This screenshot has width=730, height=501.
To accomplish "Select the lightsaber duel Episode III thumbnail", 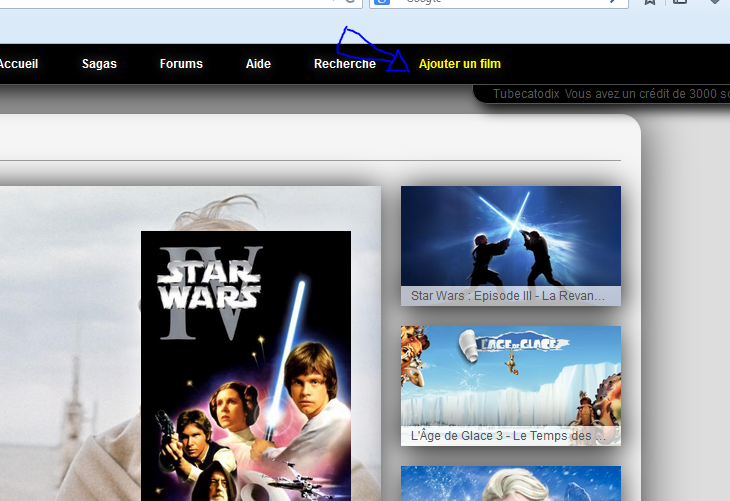I will (510, 236).
